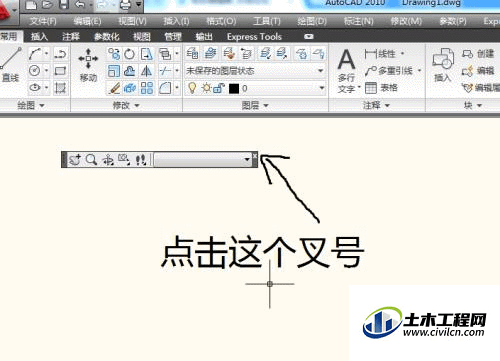Select the Mirror tool
Viewport: 500px width, 361px height.
147,71
